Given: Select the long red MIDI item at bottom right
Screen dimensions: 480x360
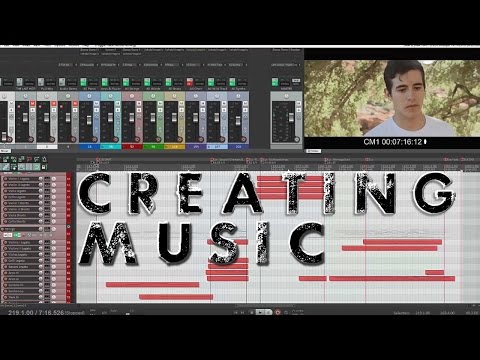Looking at the screenshot, I should click(x=392, y=278).
